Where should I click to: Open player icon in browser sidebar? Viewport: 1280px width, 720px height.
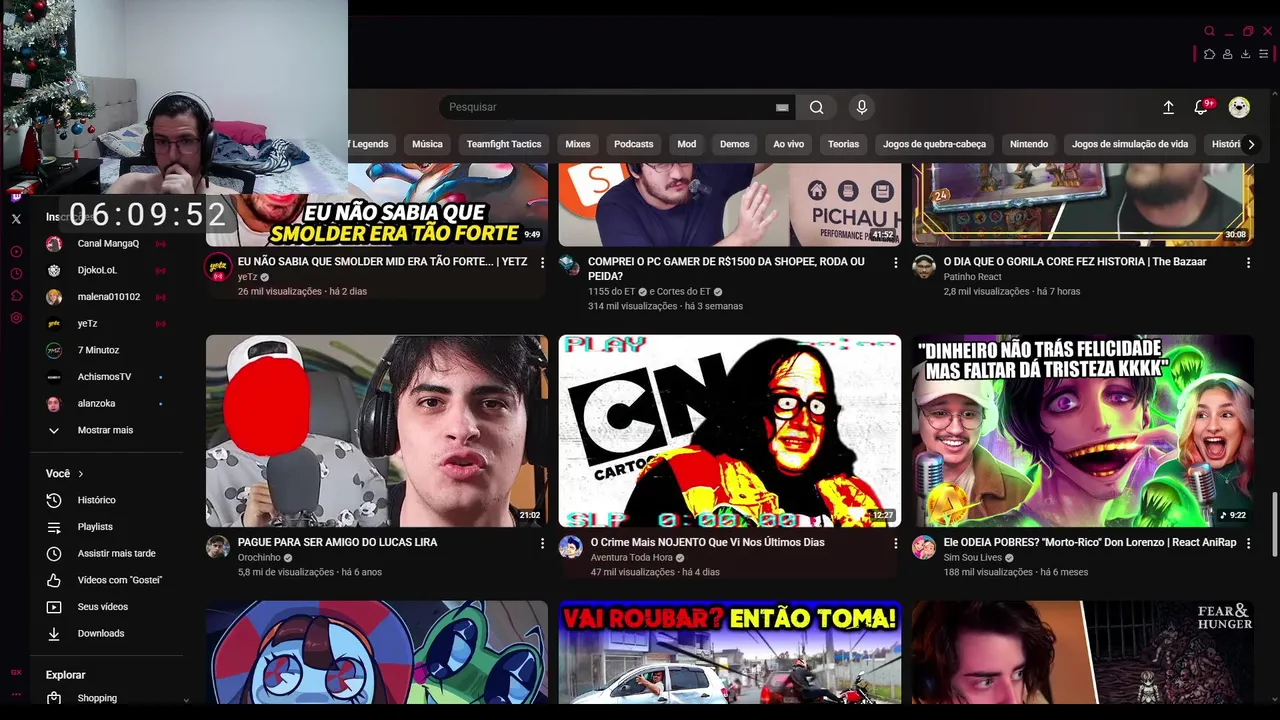pyautogui.click(x=16, y=252)
